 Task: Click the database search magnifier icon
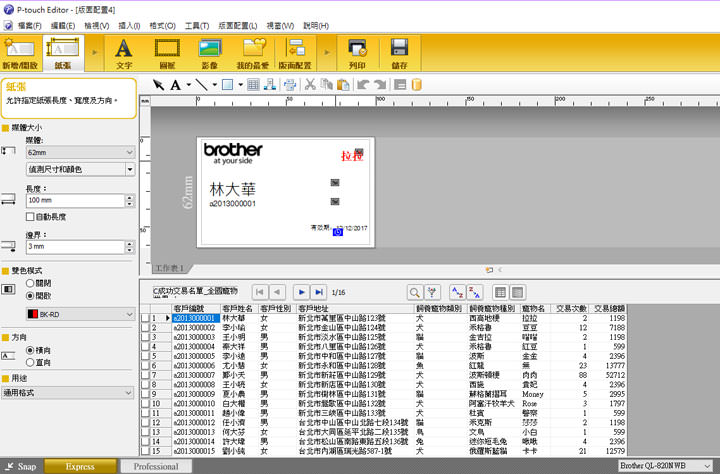coord(414,291)
